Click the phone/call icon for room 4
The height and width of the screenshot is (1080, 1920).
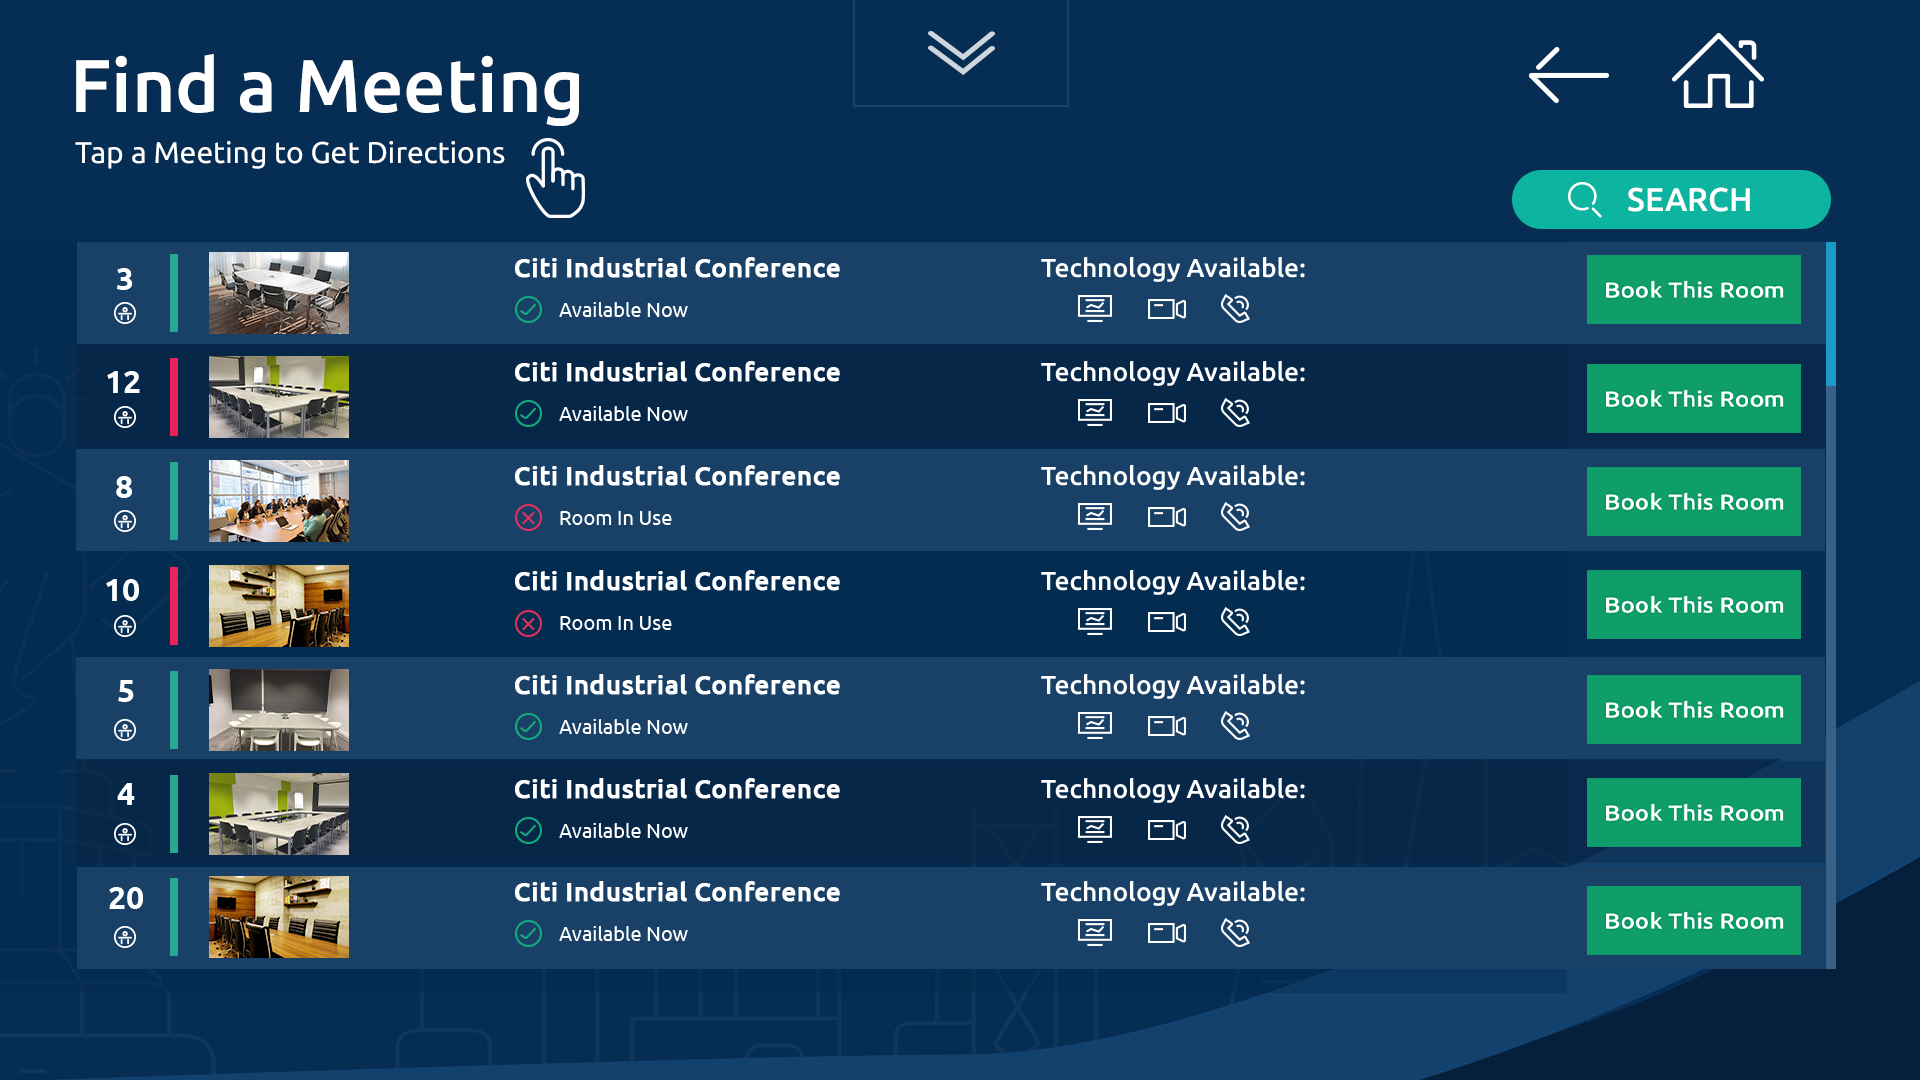coord(1233,829)
